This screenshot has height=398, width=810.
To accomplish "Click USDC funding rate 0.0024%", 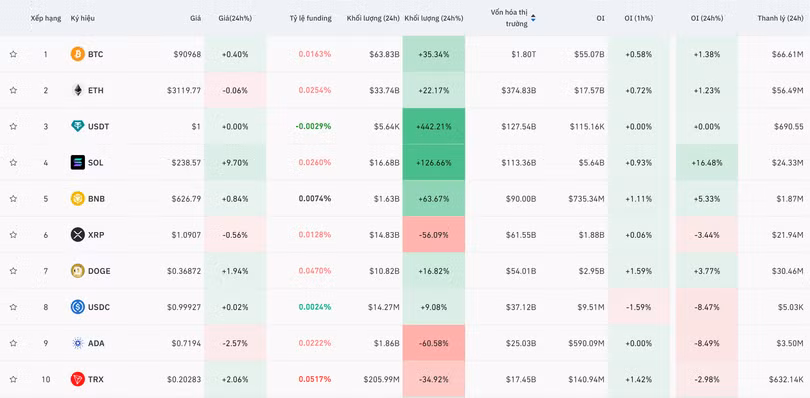I will point(315,307).
